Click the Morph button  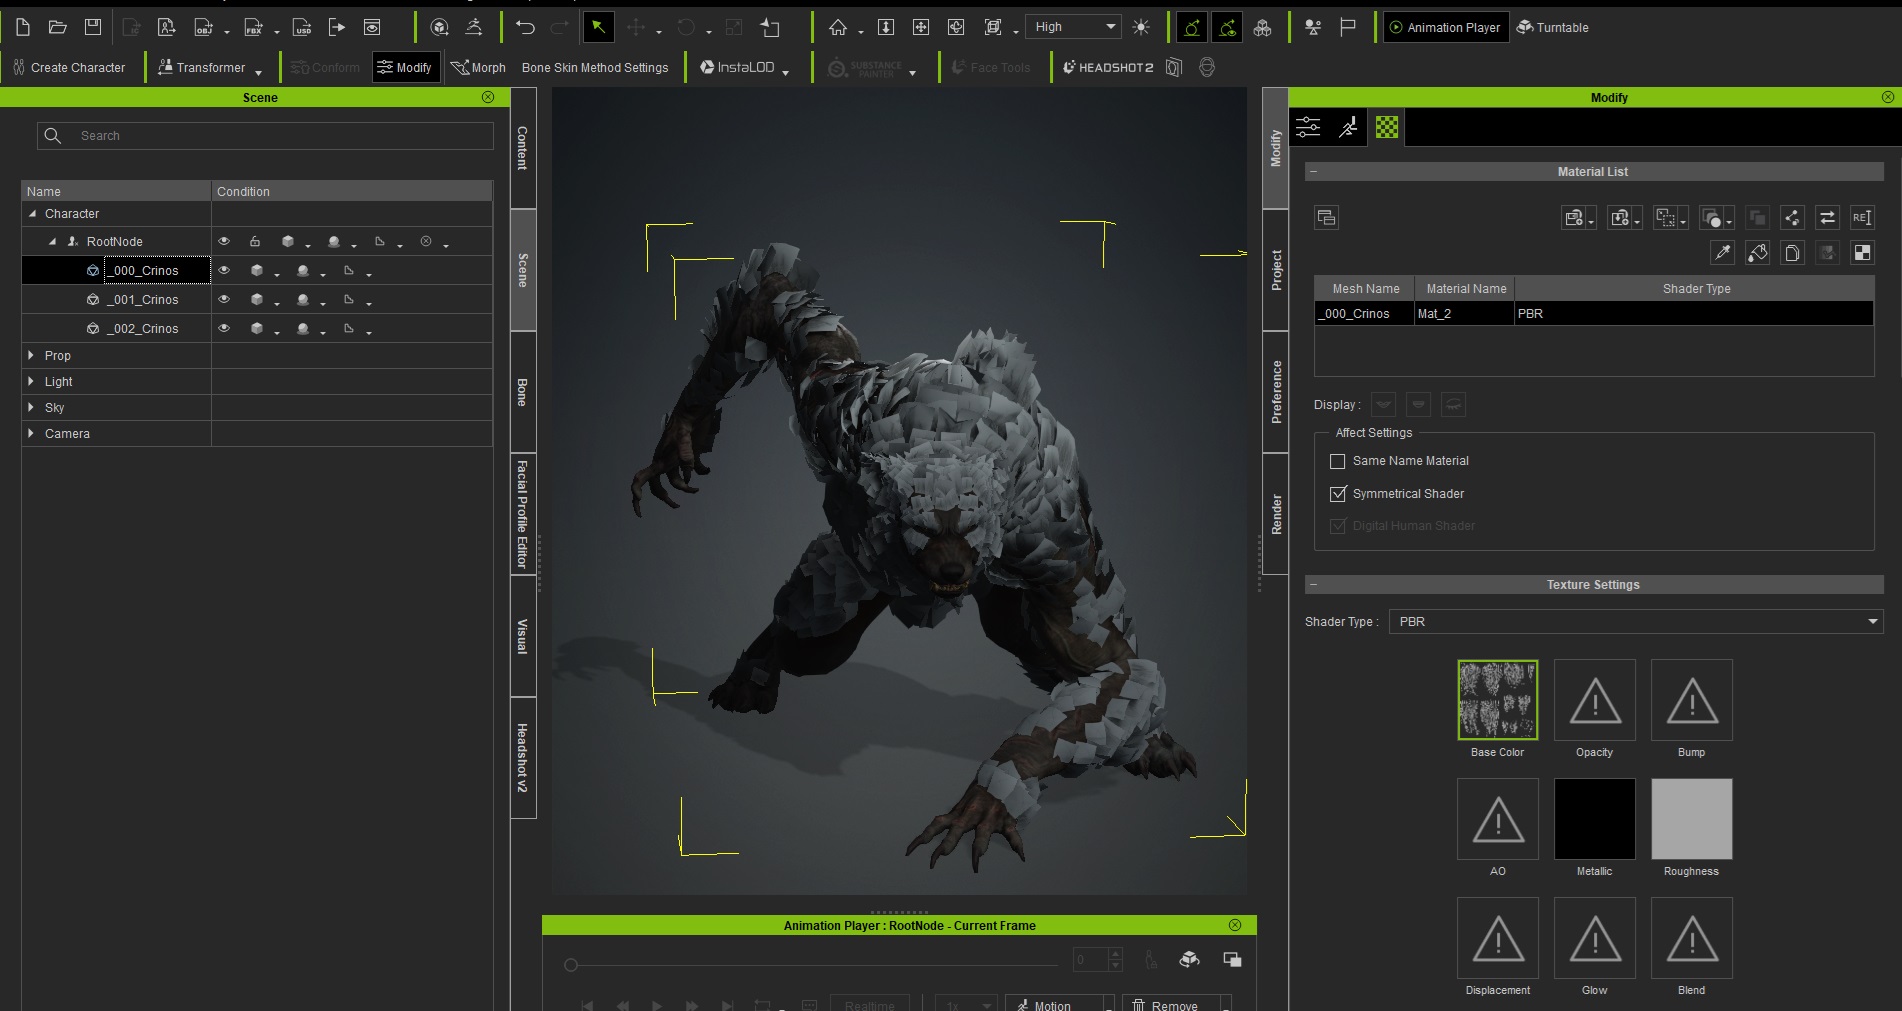[478, 67]
